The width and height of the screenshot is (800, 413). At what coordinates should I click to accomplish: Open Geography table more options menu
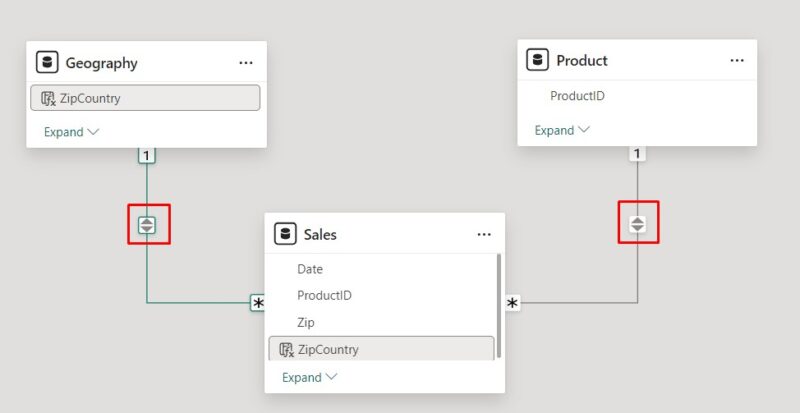click(x=246, y=62)
